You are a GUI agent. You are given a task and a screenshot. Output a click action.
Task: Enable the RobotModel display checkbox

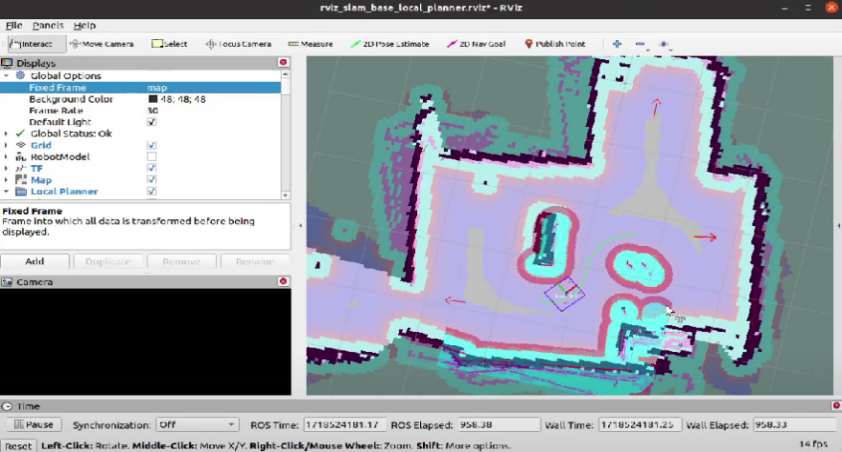point(152,157)
